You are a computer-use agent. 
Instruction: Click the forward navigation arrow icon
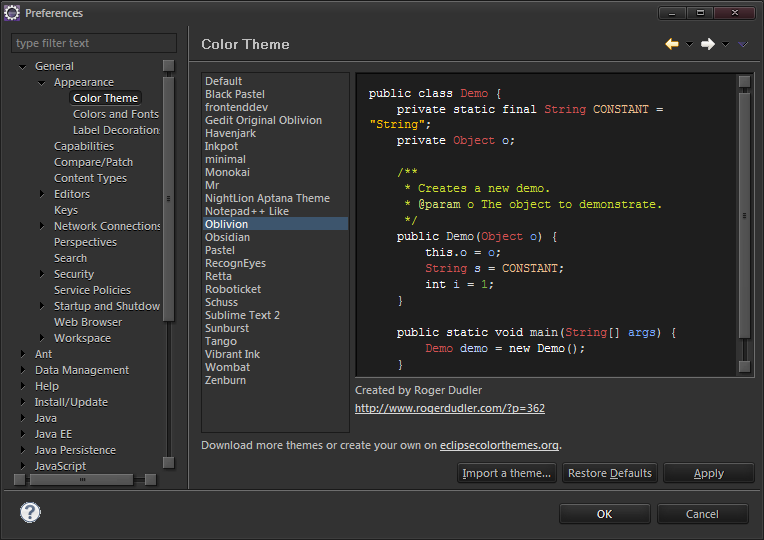pyautogui.click(x=707, y=44)
